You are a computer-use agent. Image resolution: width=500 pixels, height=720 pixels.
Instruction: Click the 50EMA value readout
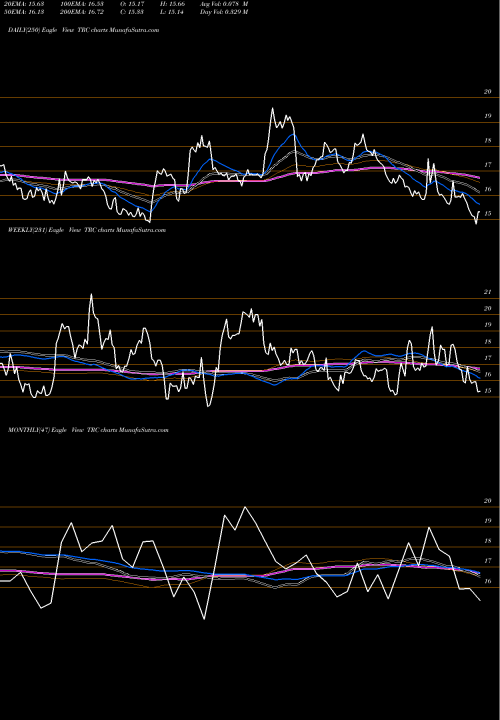coord(23,12)
